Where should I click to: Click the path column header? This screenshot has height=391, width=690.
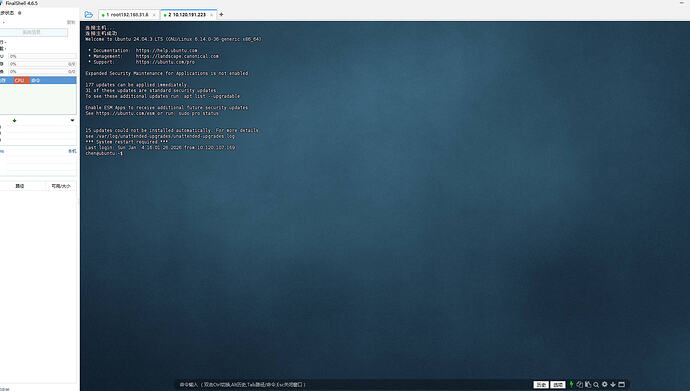20,186
